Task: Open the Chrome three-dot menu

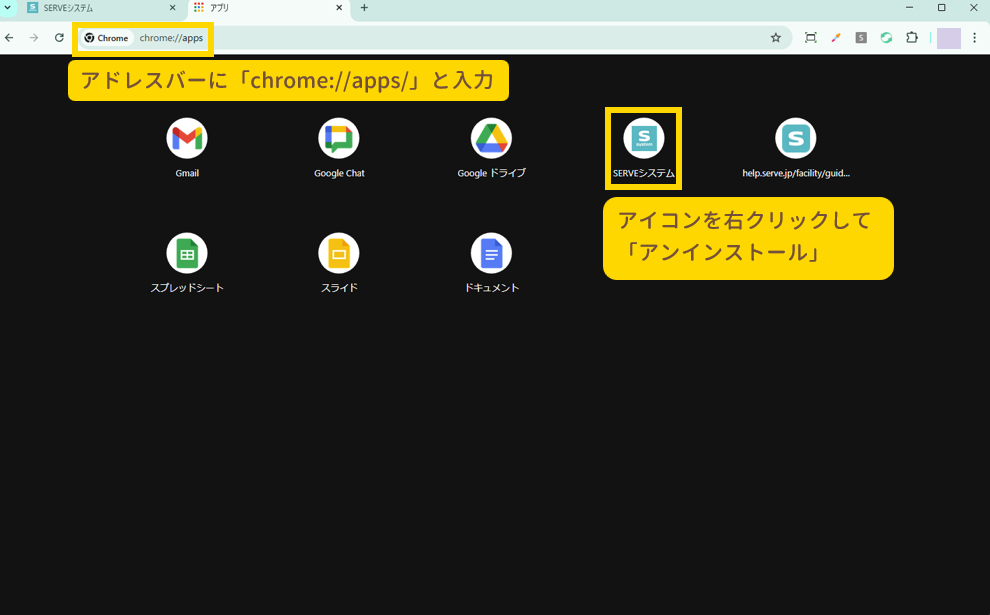Action: point(974,38)
